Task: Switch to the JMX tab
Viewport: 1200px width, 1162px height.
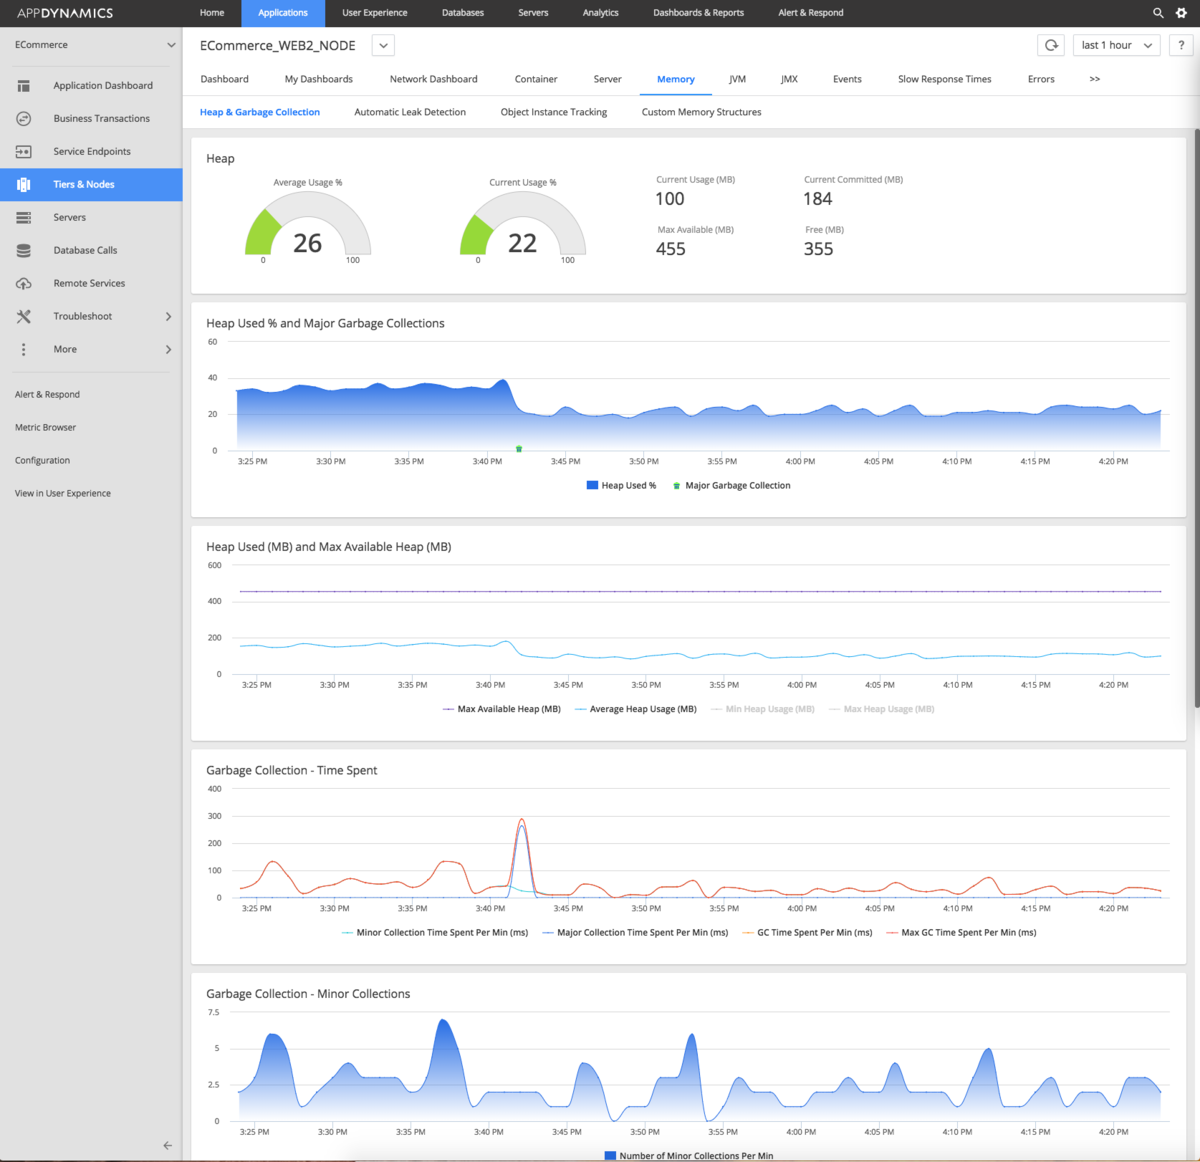Action: click(790, 79)
